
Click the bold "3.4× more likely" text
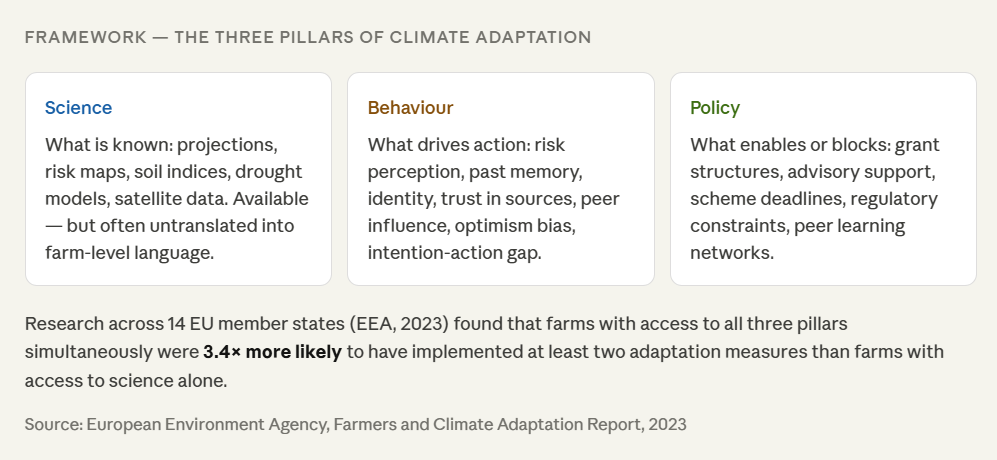click(x=272, y=352)
